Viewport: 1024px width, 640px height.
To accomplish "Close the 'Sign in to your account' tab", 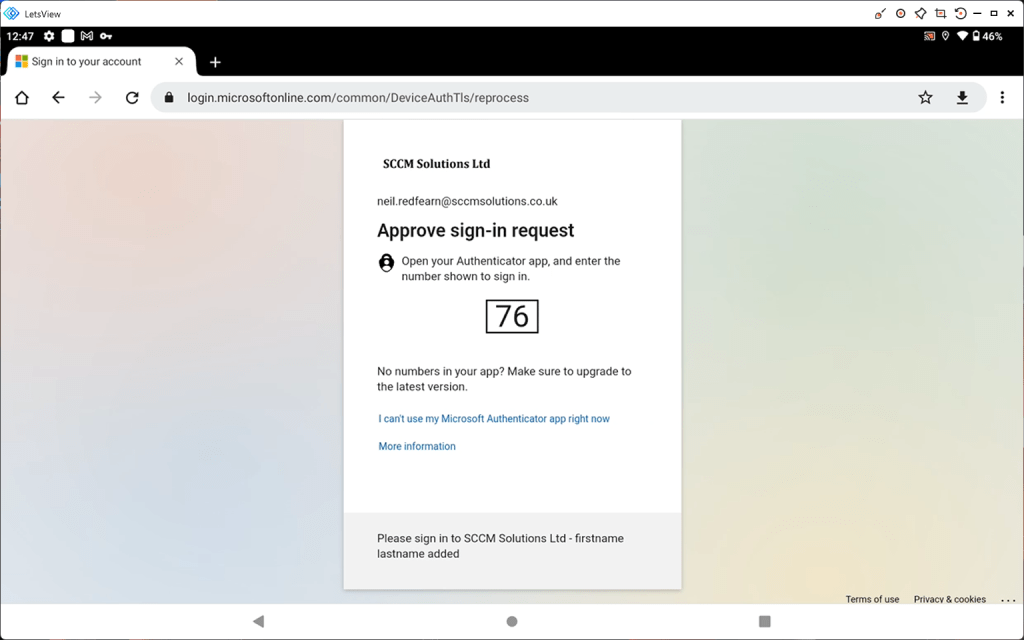I will pos(179,61).
